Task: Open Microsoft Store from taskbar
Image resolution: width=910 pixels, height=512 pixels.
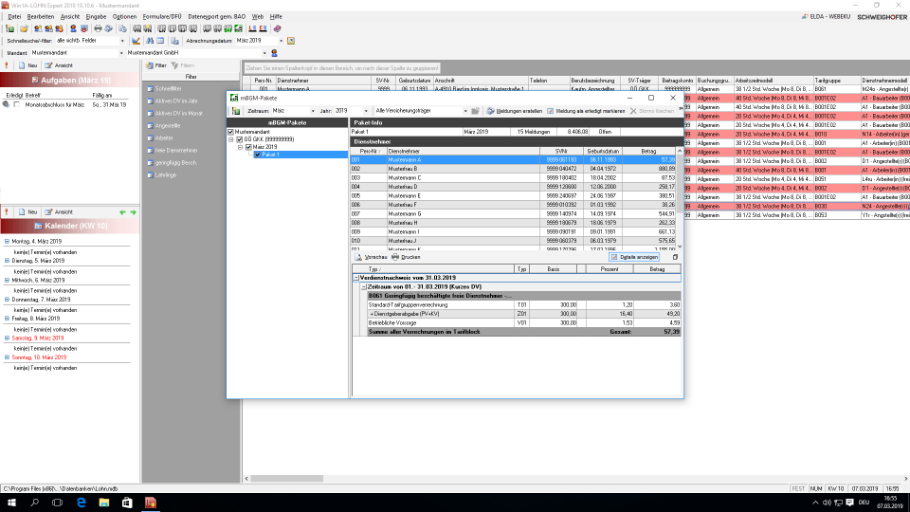Action: click(127, 503)
